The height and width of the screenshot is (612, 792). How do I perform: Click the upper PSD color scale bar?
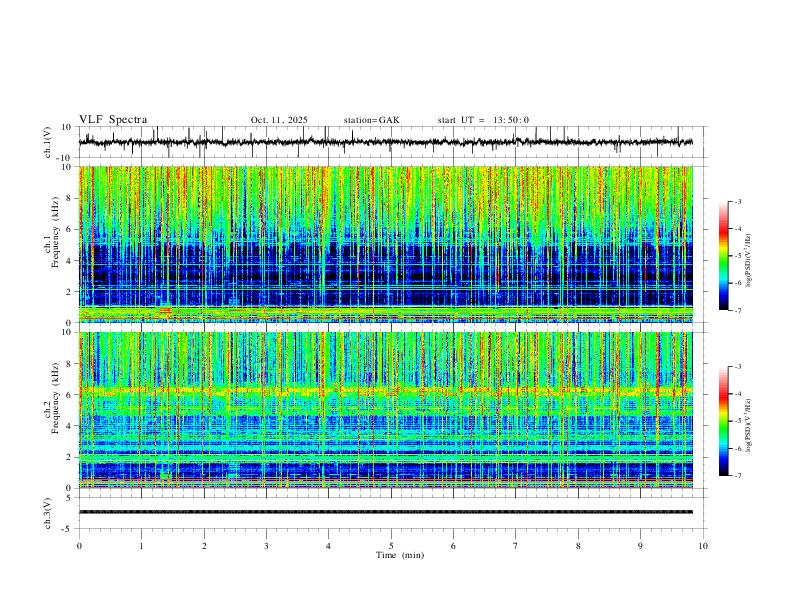723,255
